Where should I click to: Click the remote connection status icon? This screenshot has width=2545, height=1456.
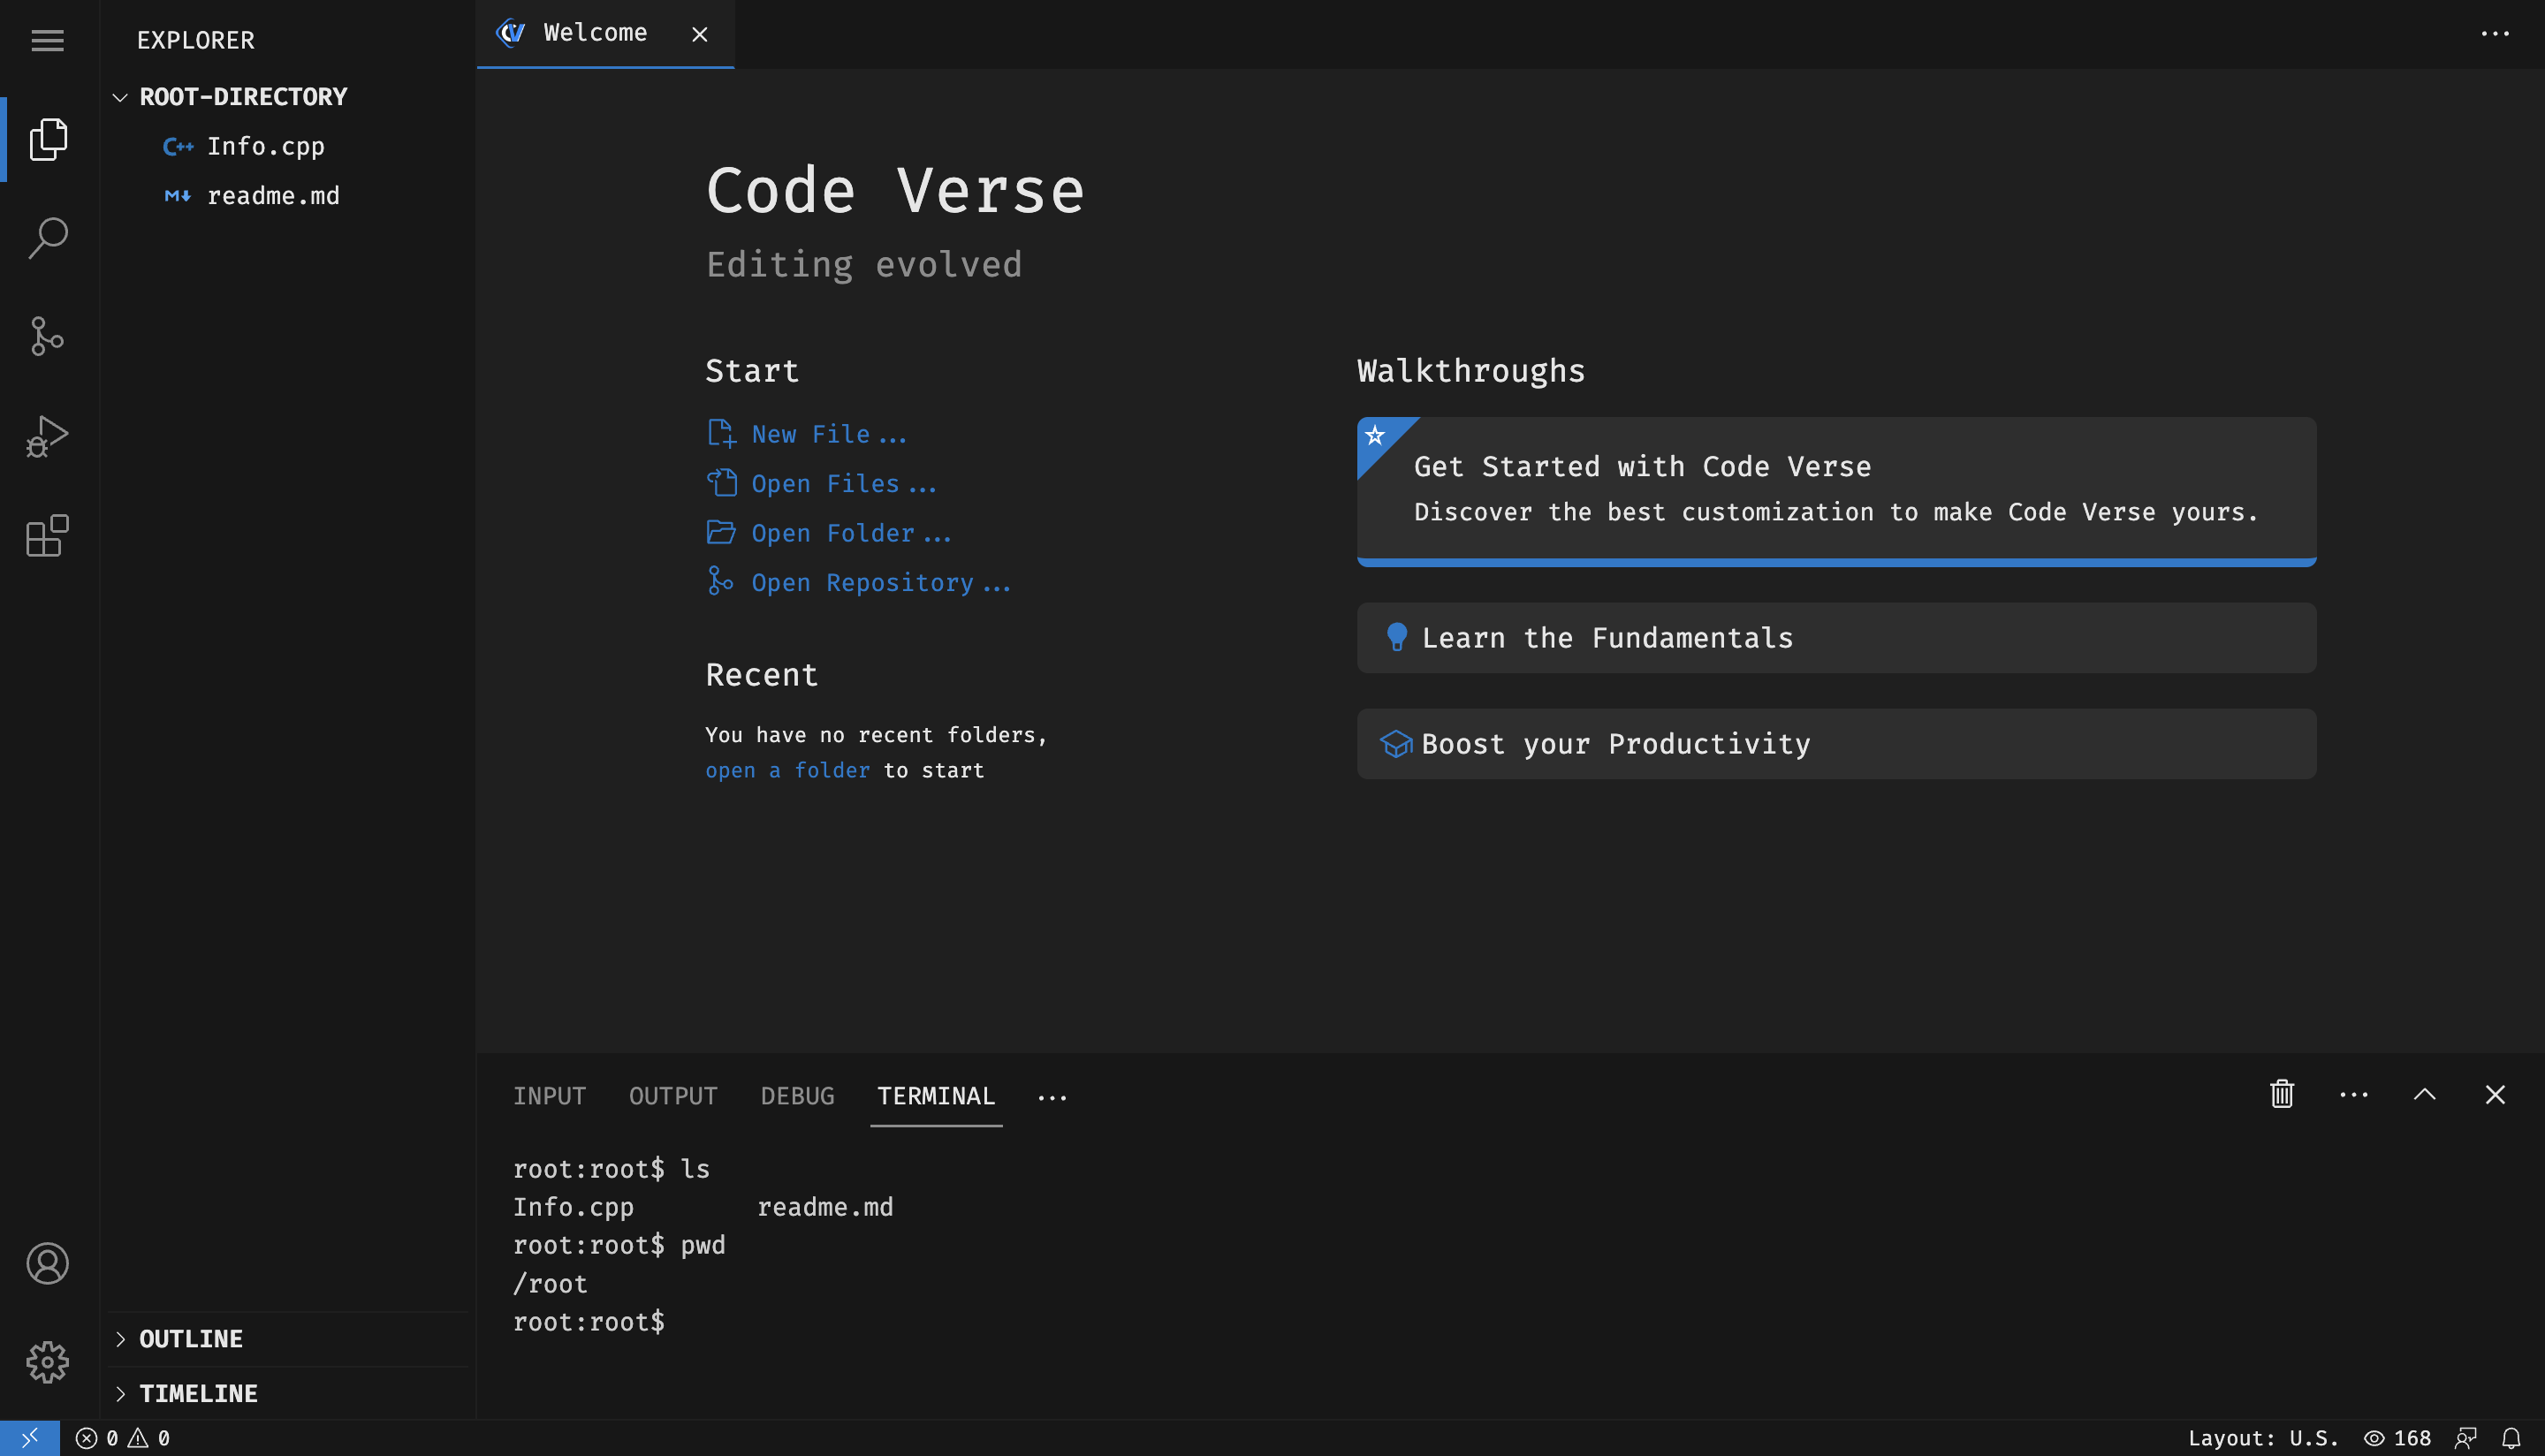coord(29,1438)
